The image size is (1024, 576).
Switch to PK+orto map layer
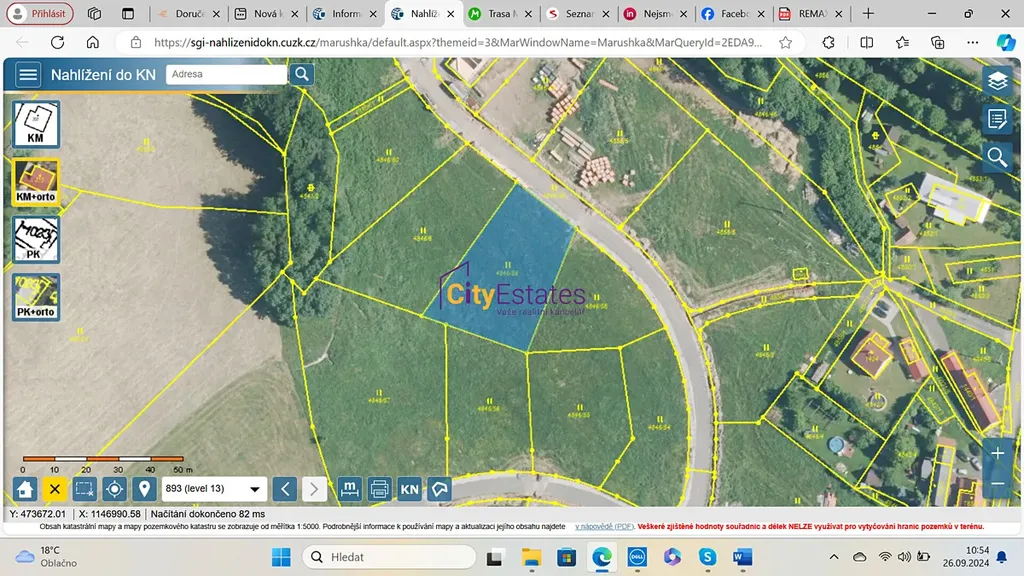point(36,297)
